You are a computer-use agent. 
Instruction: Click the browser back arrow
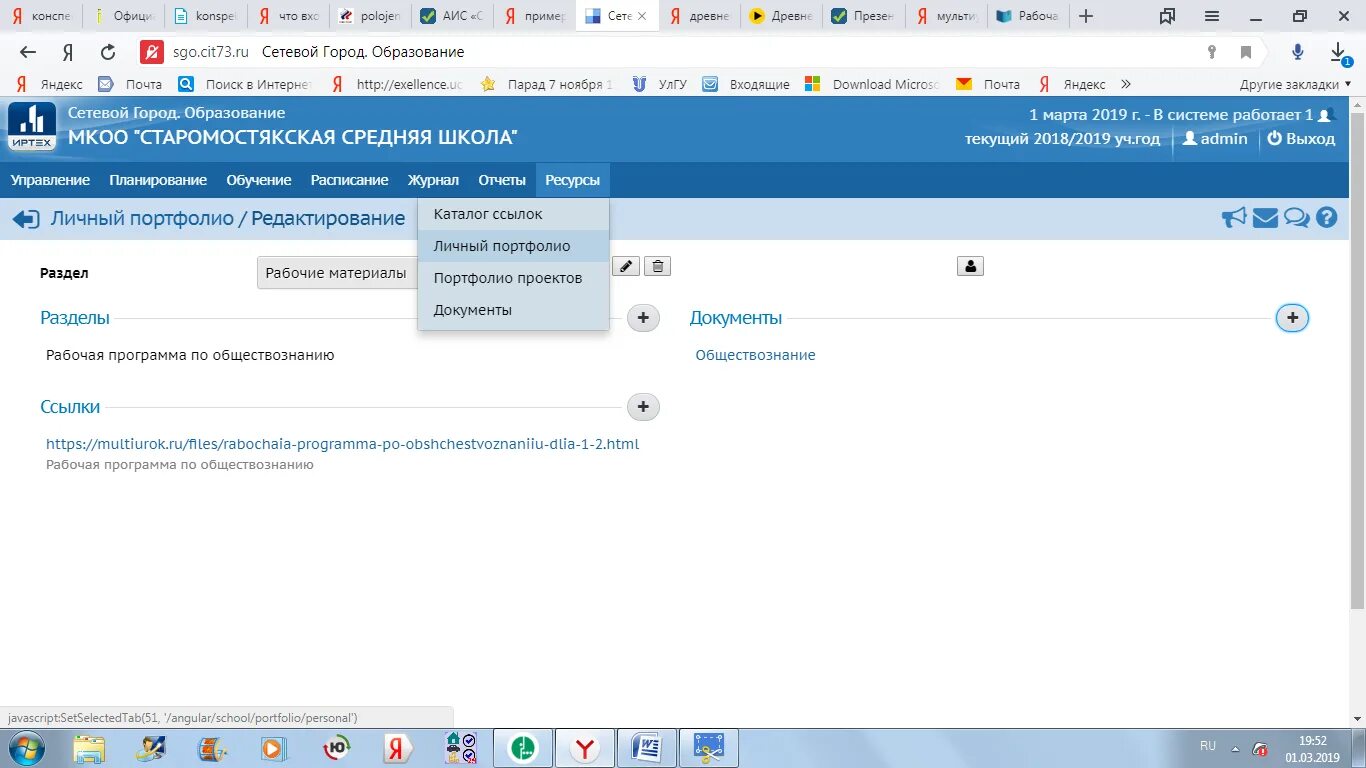point(28,52)
